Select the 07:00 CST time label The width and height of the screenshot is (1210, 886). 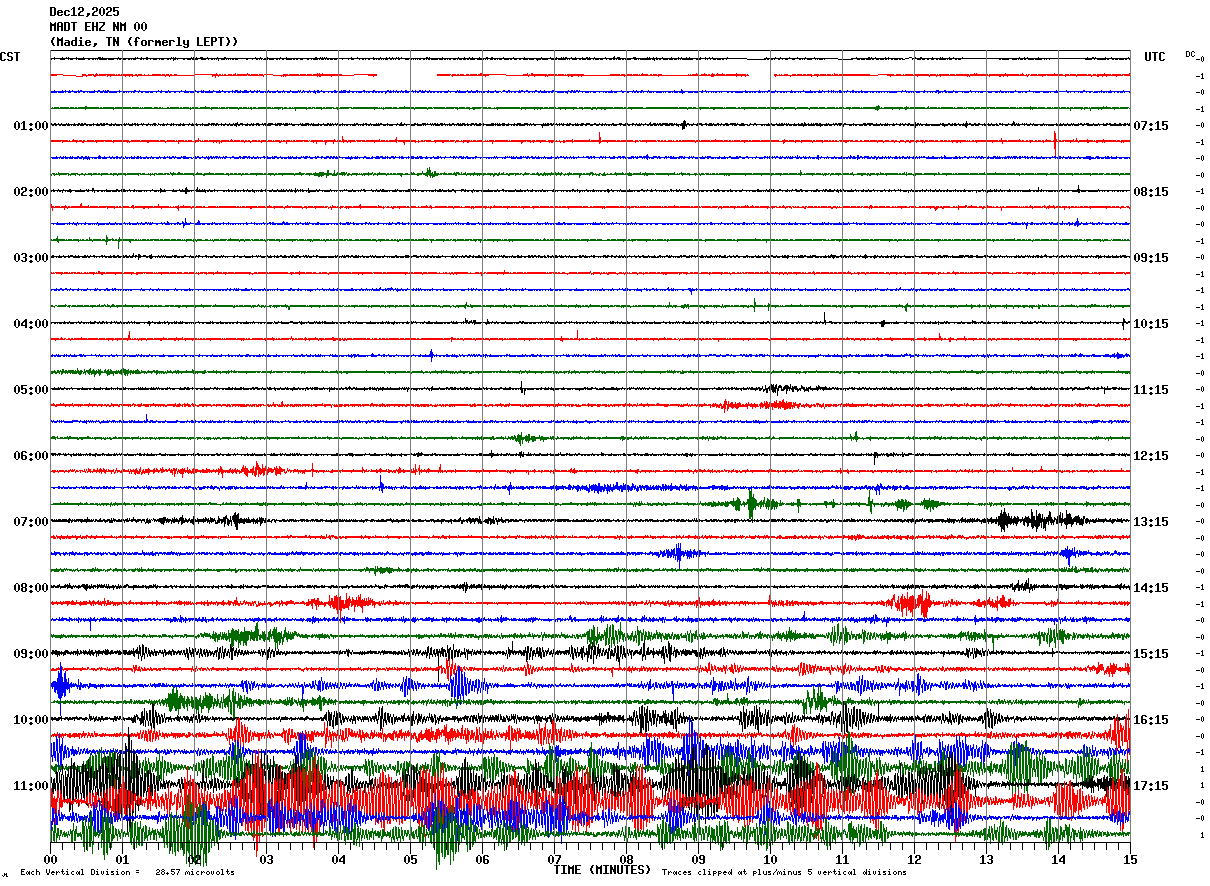click(x=31, y=522)
